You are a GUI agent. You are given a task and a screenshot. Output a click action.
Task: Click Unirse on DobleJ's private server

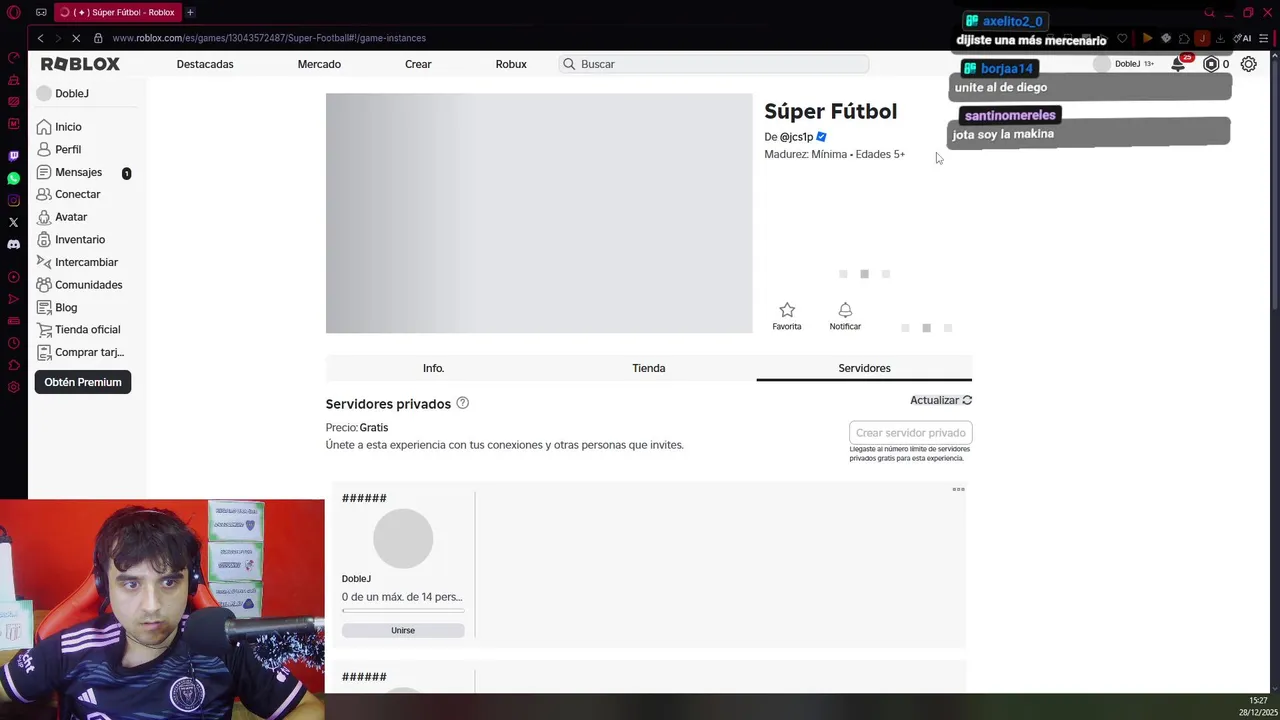click(403, 630)
